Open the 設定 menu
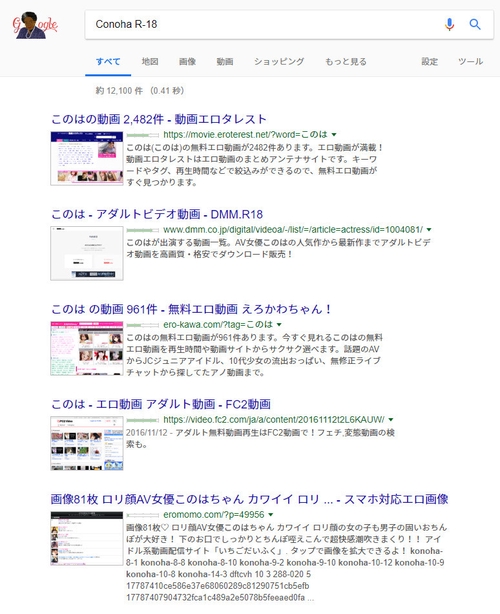 point(430,61)
